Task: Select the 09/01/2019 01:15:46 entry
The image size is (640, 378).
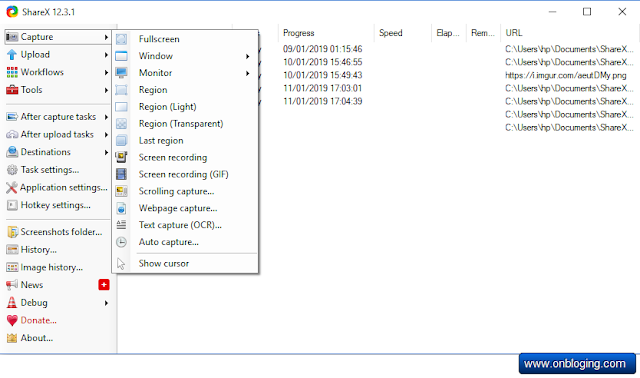Action: coord(322,49)
